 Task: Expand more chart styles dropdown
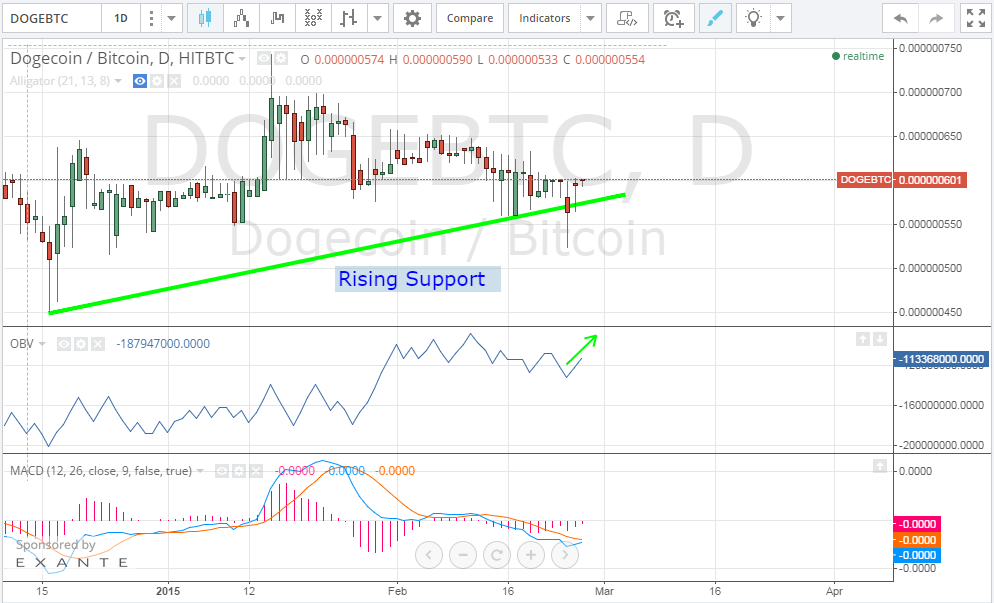pyautogui.click(x=378, y=18)
